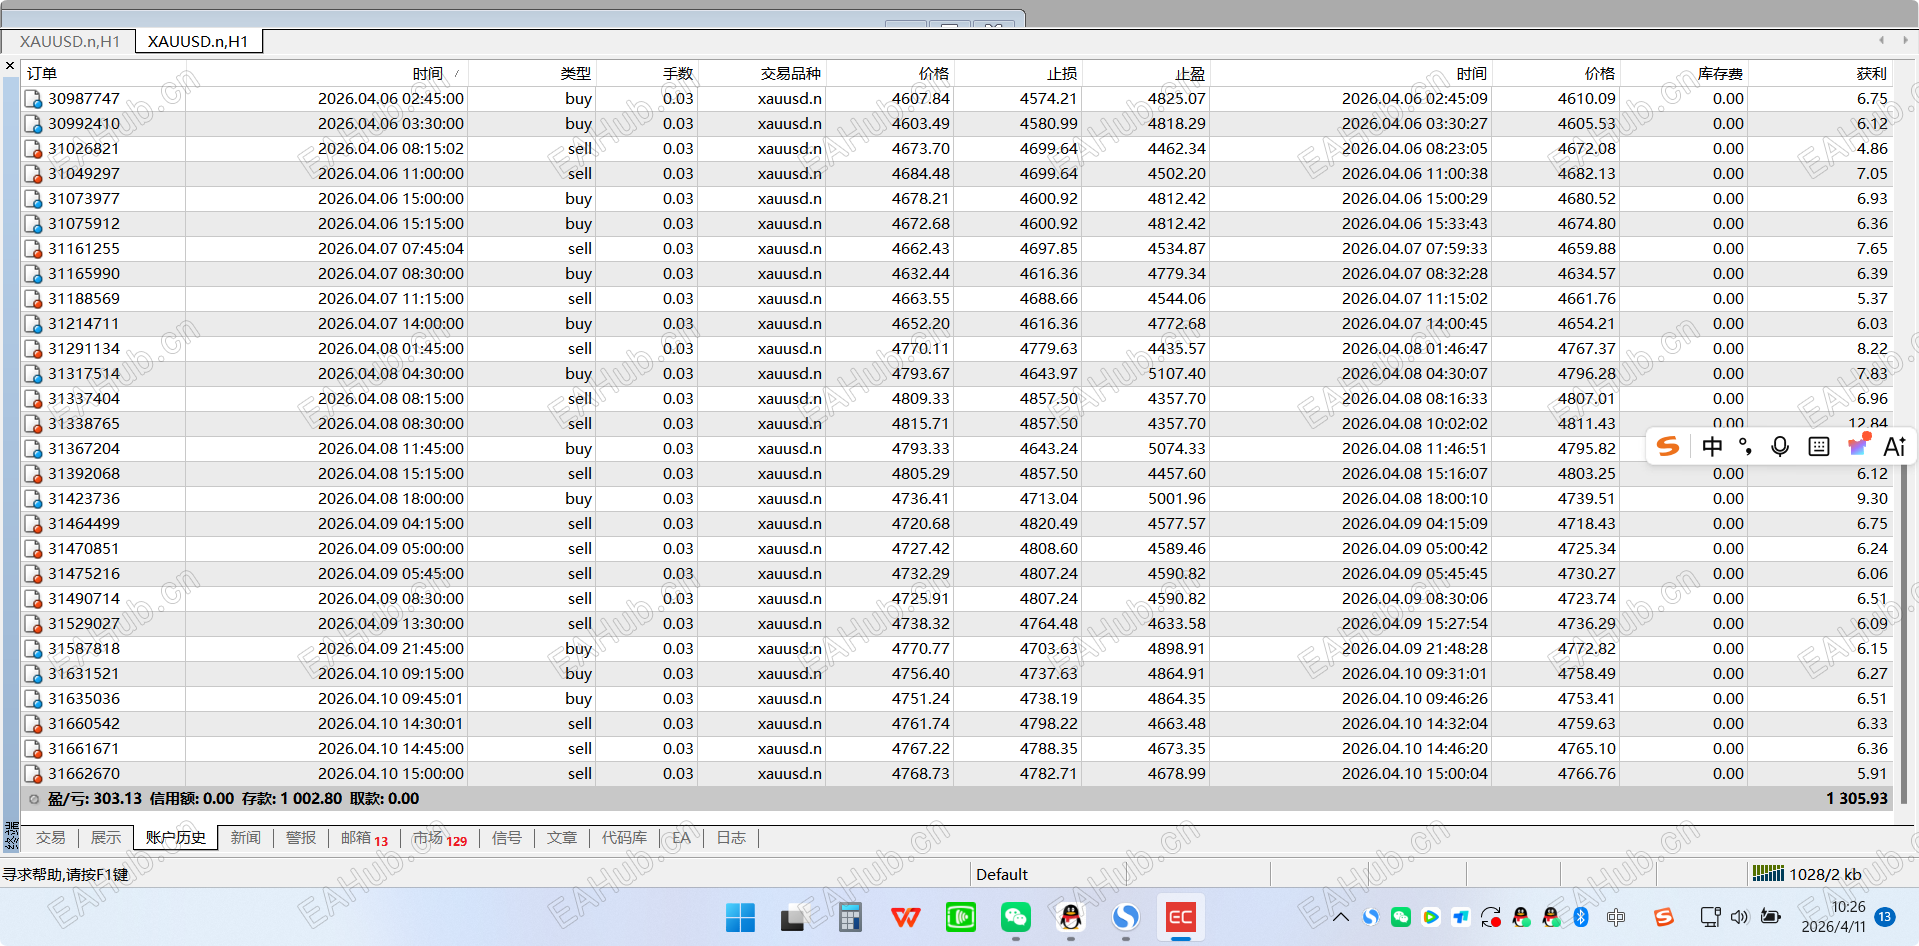Open Sogou skin shop shirt icon

pyautogui.click(x=1858, y=445)
